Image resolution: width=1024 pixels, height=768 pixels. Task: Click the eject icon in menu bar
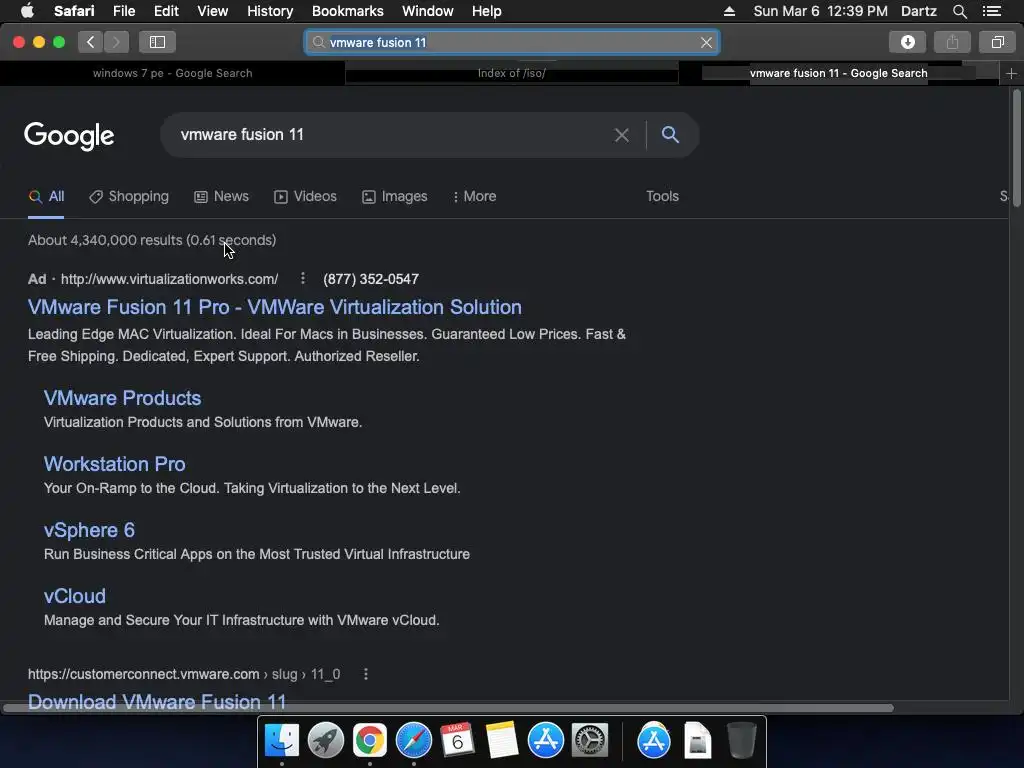coord(729,11)
